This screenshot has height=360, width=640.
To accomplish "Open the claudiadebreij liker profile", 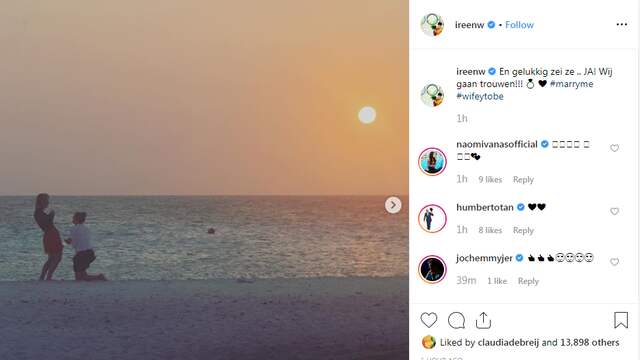I will pyautogui.click(x=508, y=342).
